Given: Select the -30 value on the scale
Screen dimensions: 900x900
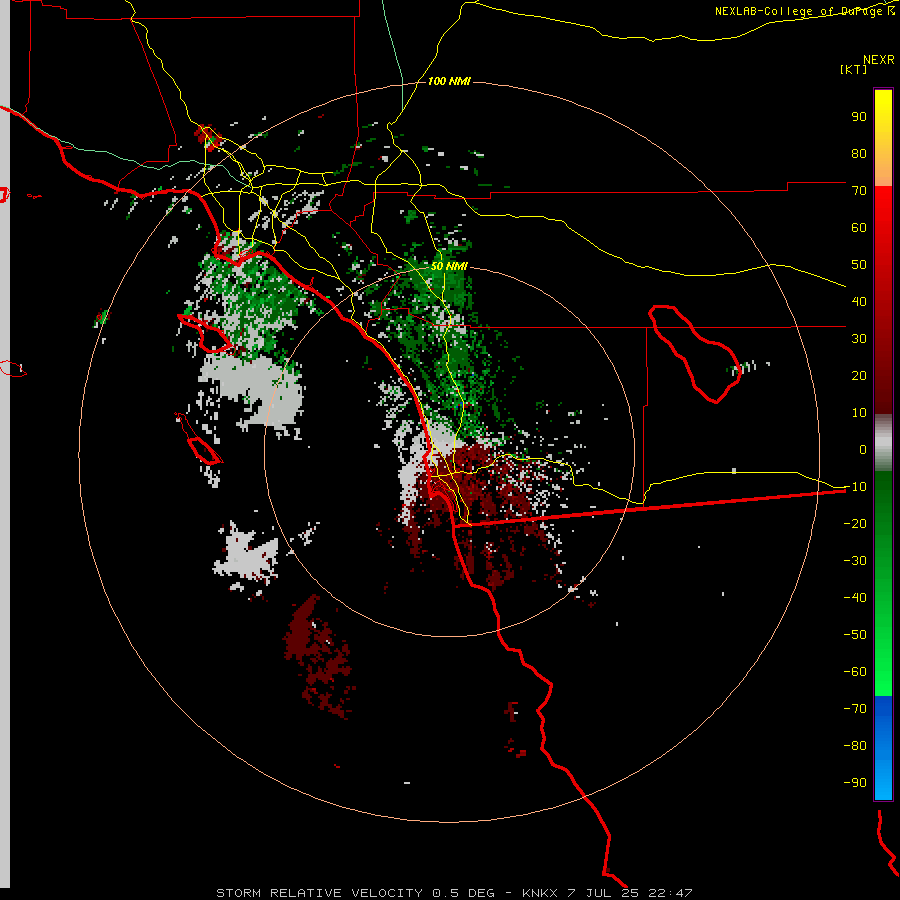Looking at the screenshot, I should tap(855, 561).
